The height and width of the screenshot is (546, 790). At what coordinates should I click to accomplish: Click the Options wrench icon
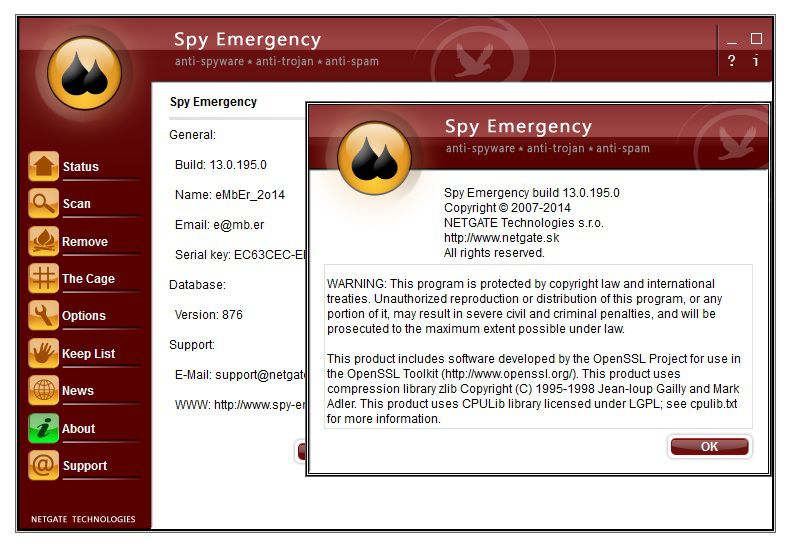click(43, 315)
